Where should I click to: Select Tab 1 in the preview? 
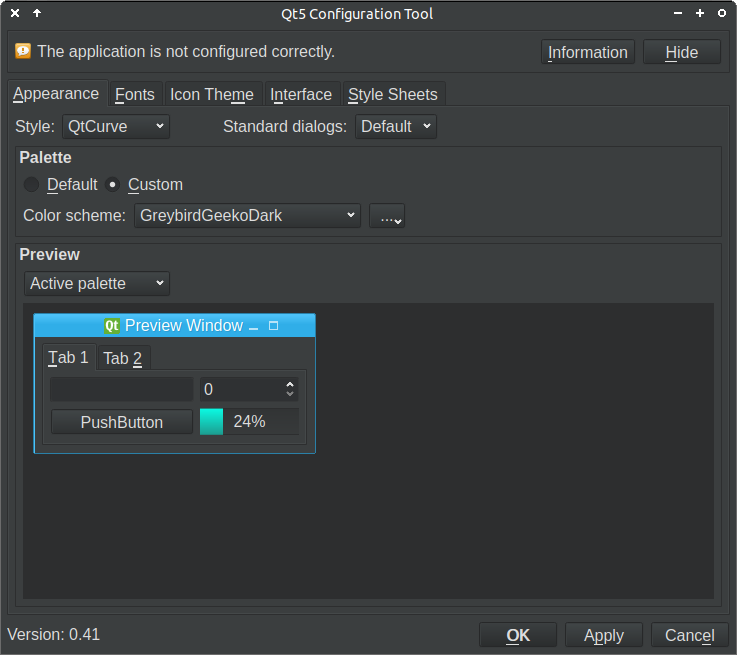69,358
